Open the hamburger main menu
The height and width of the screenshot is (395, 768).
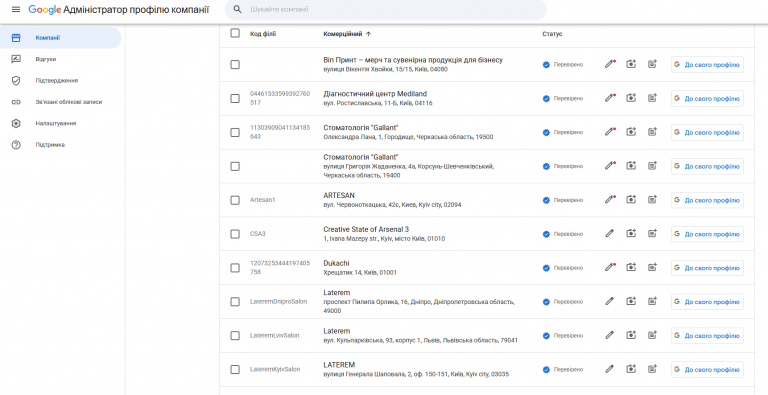pyautogui.click(x=16, y=9)
